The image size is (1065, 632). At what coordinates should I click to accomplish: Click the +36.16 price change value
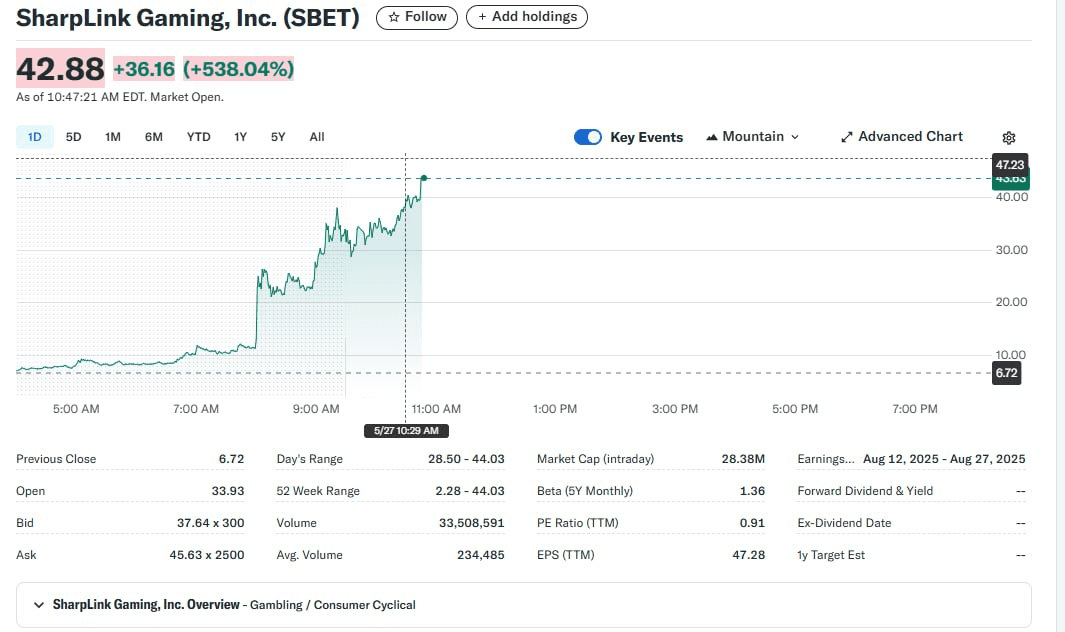(144, 69)
